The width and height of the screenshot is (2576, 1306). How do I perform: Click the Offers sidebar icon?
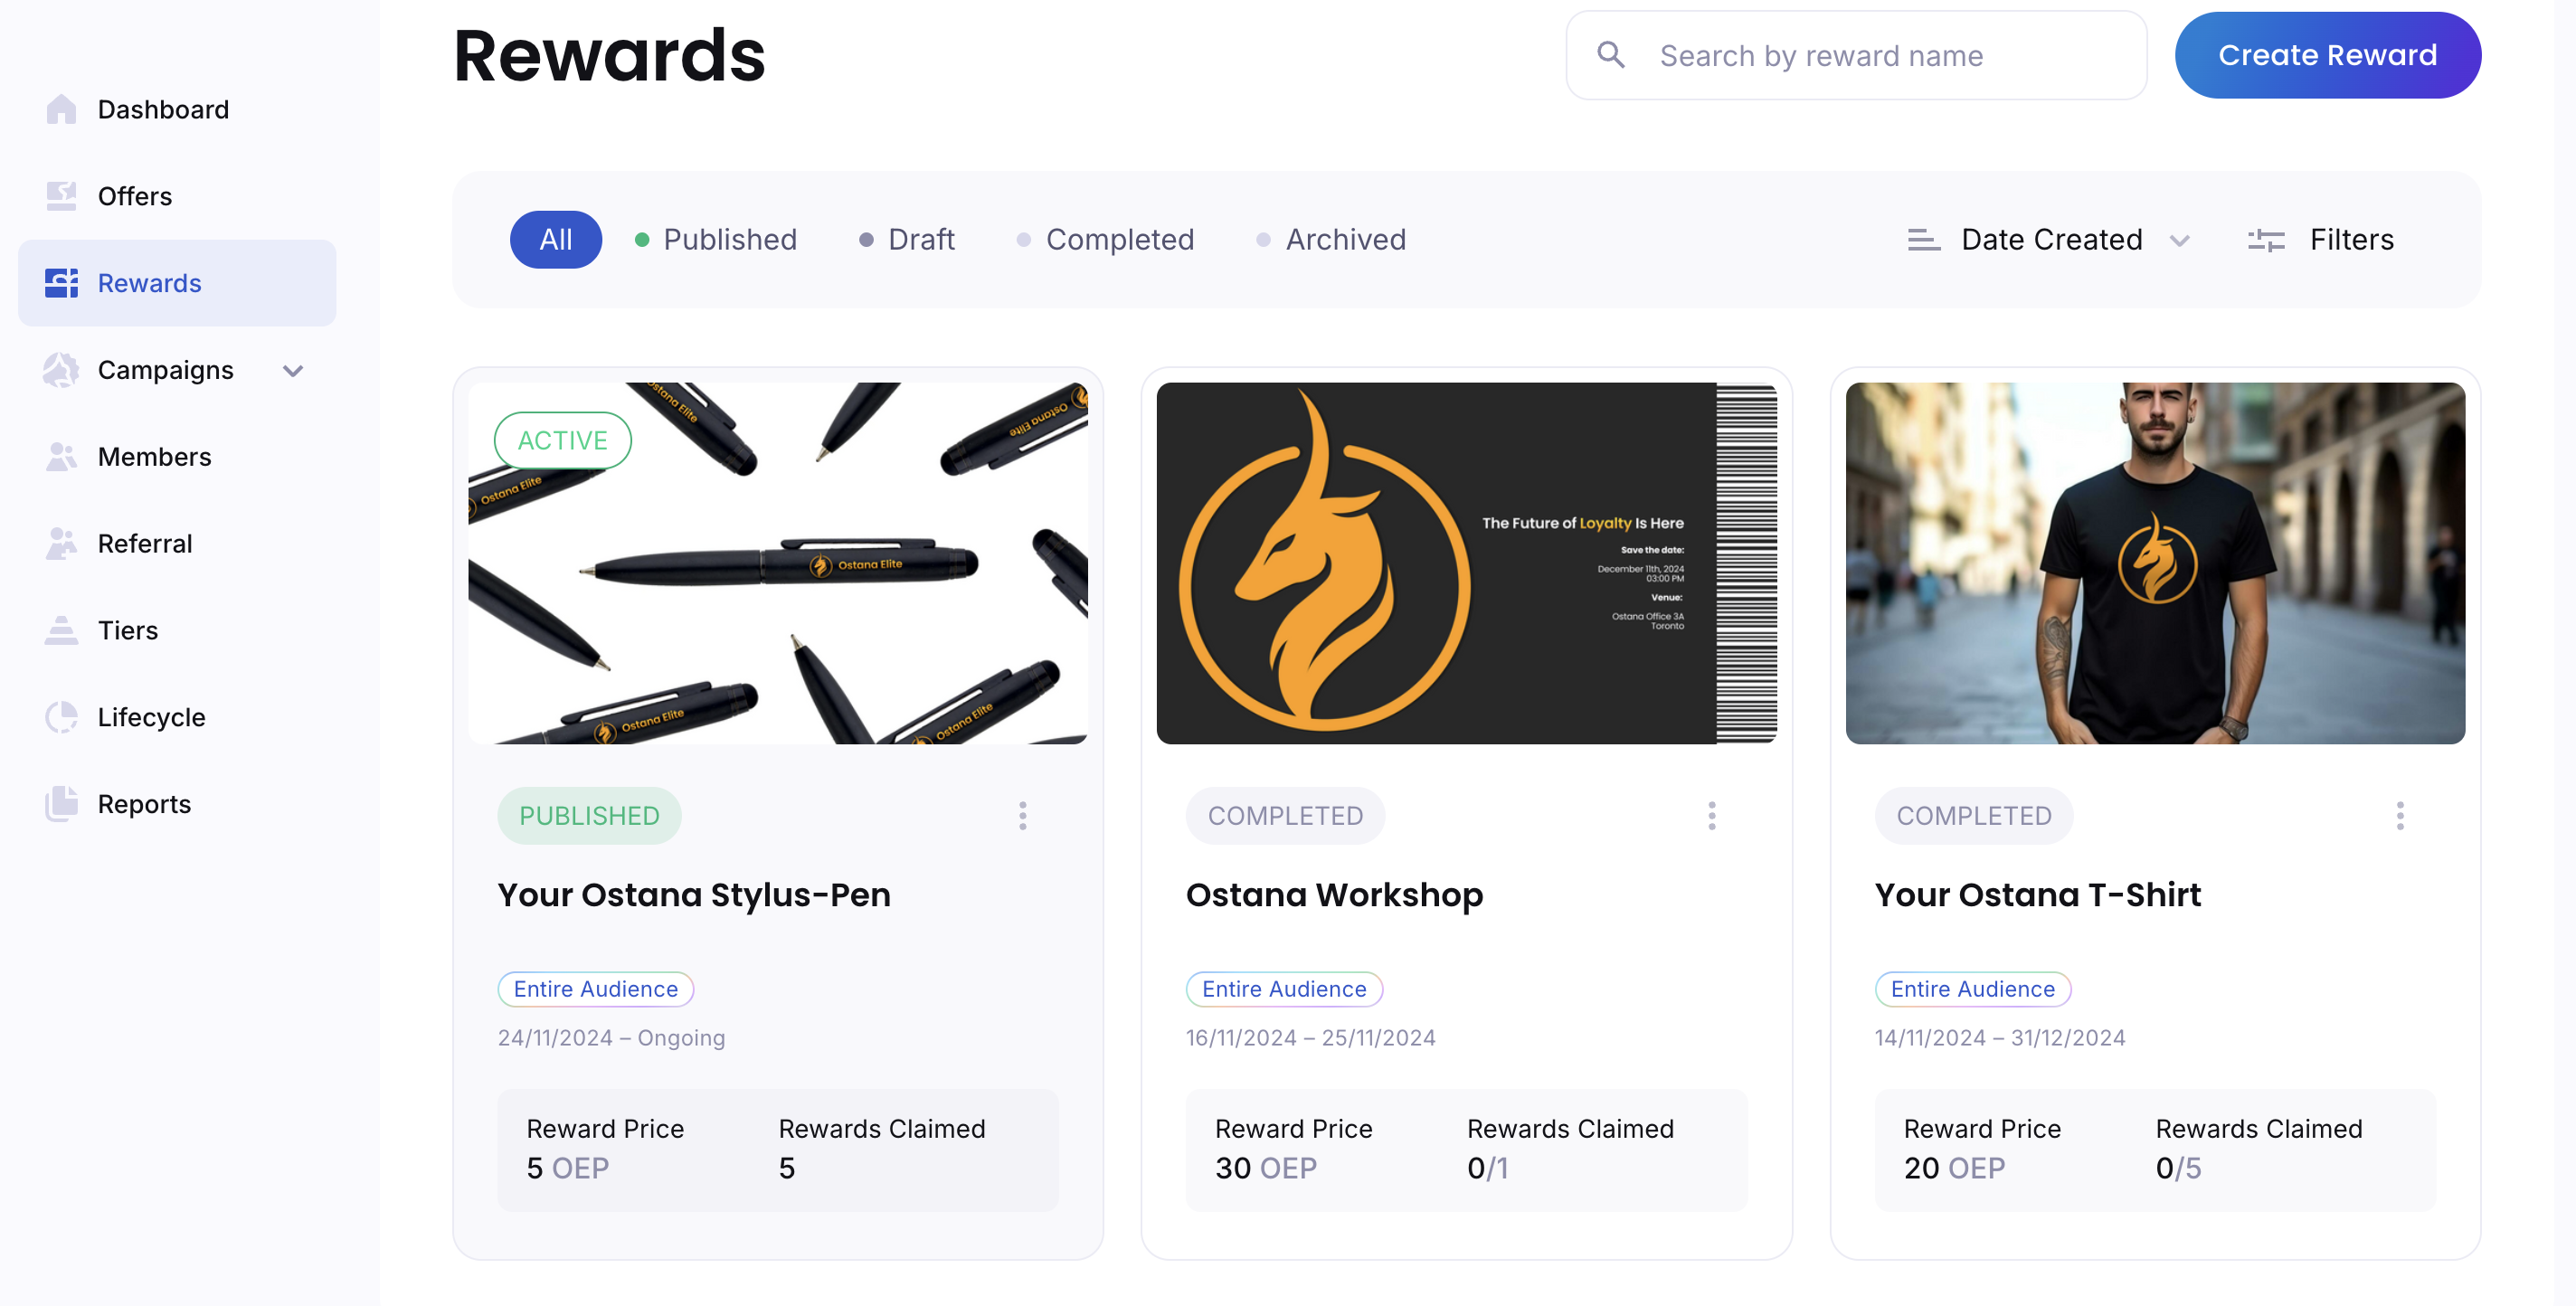click(61, 196)
